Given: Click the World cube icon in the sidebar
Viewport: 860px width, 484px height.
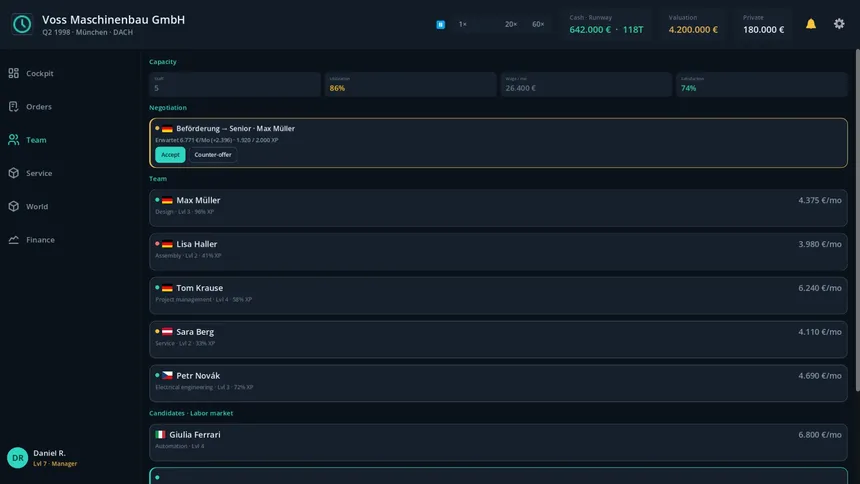Looking at the screenshot, I should tap(14, 206).
